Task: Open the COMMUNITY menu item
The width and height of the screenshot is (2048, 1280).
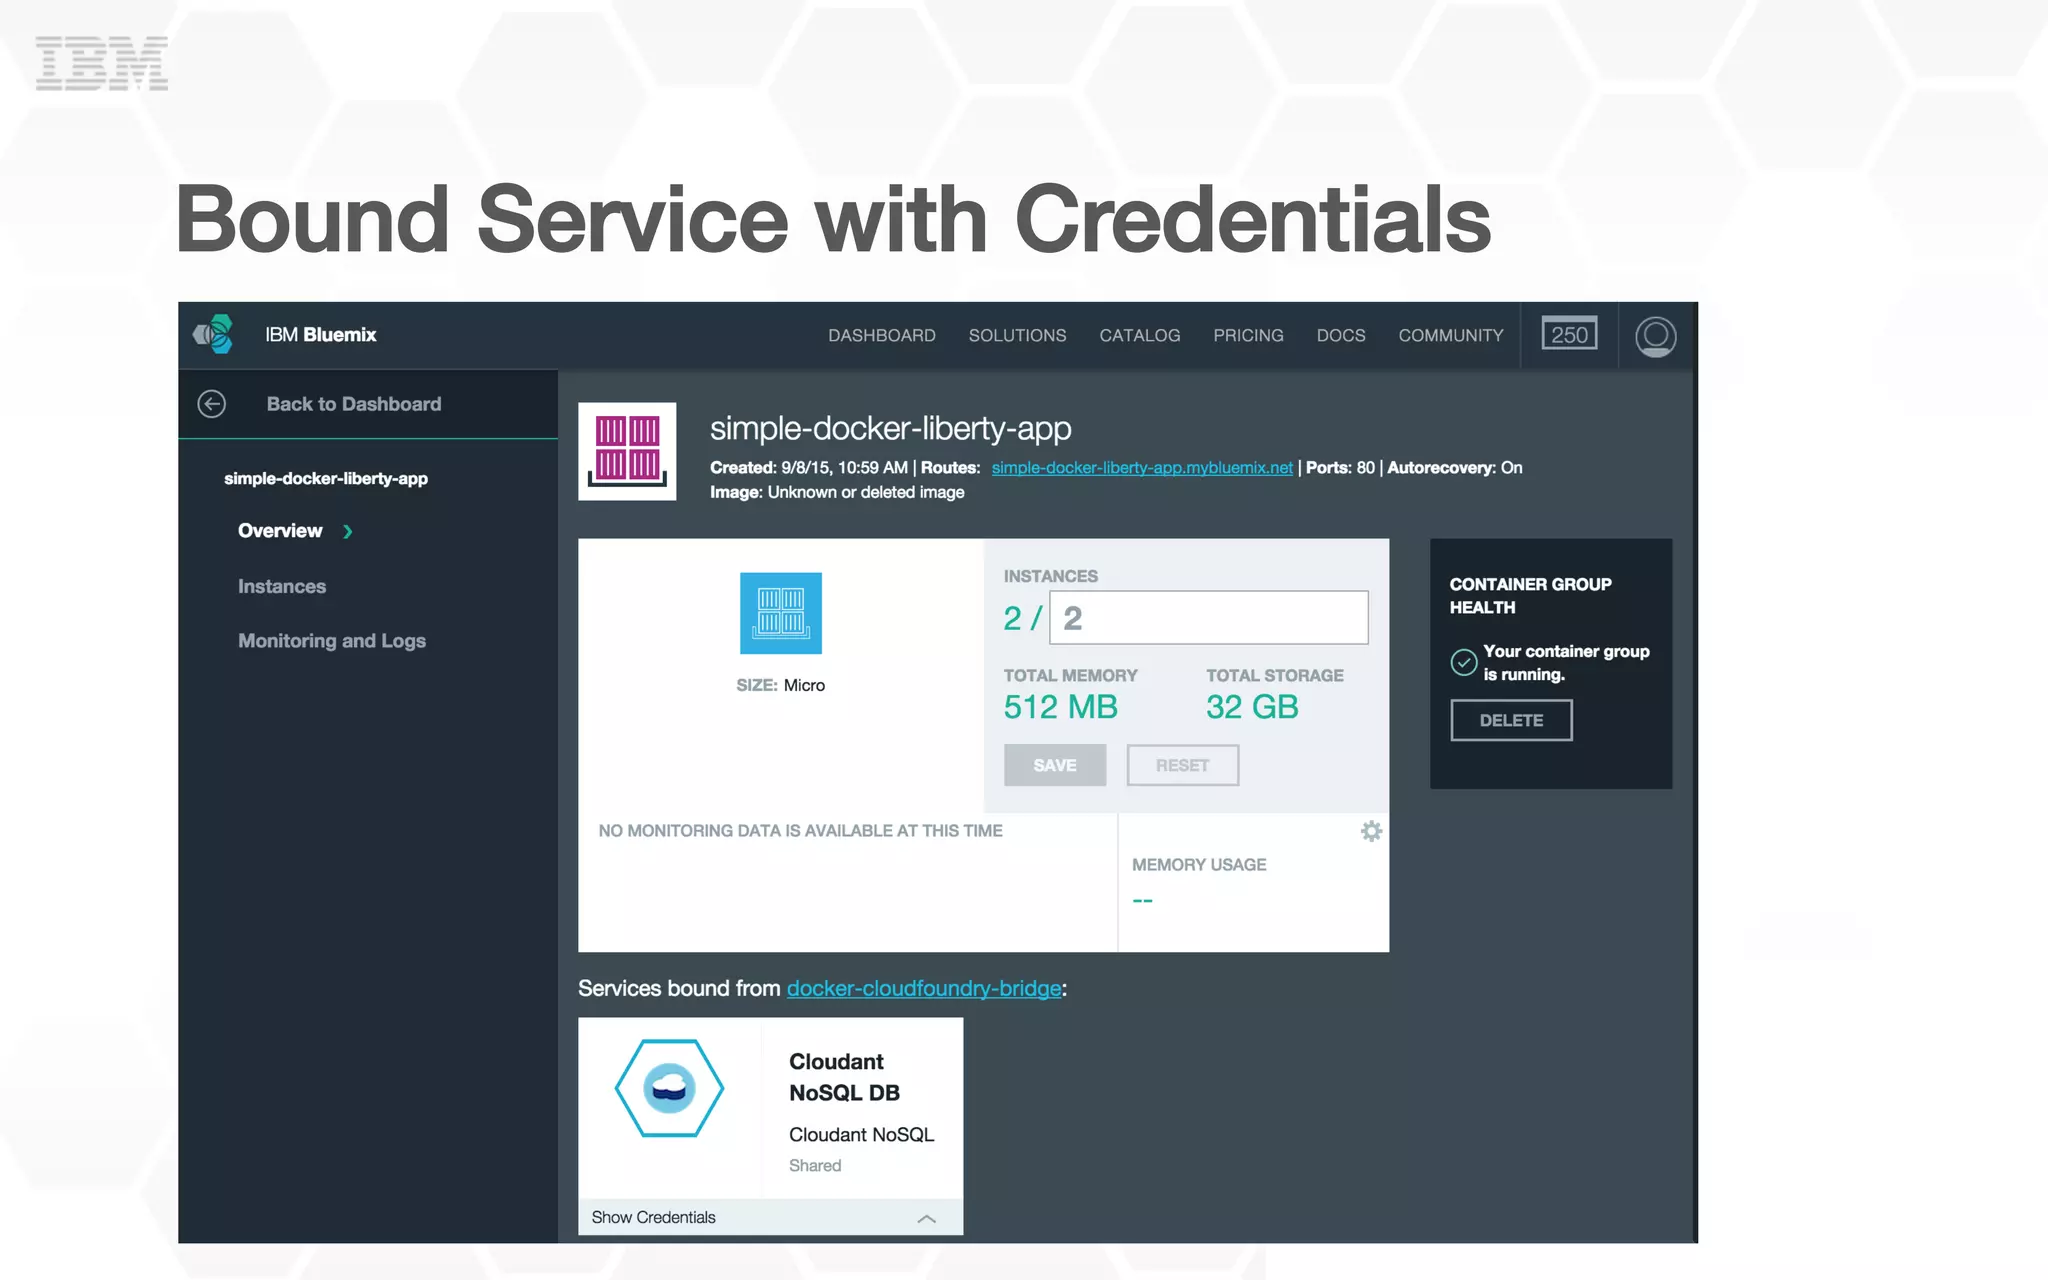Action: tap(1451, 336)
